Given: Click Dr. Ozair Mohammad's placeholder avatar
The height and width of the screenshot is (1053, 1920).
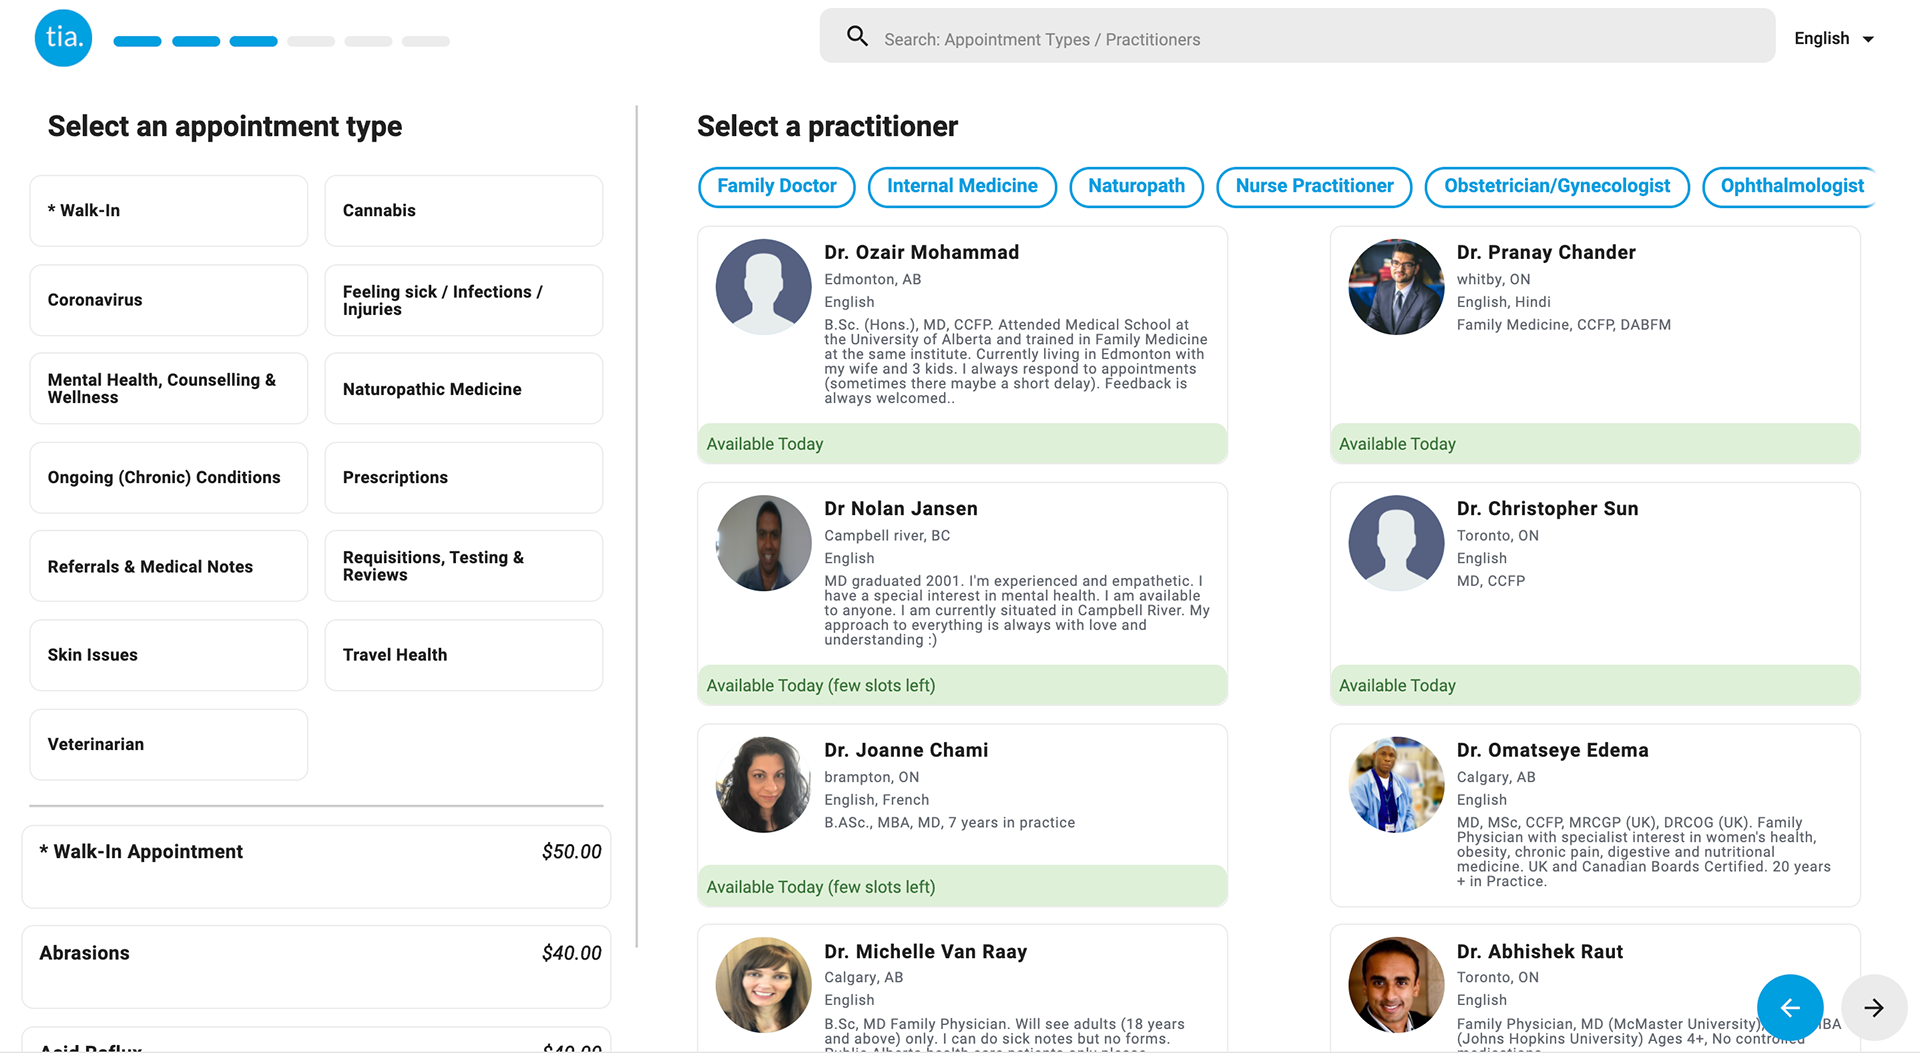Looking at the screenshot, I should pos(763,286).
